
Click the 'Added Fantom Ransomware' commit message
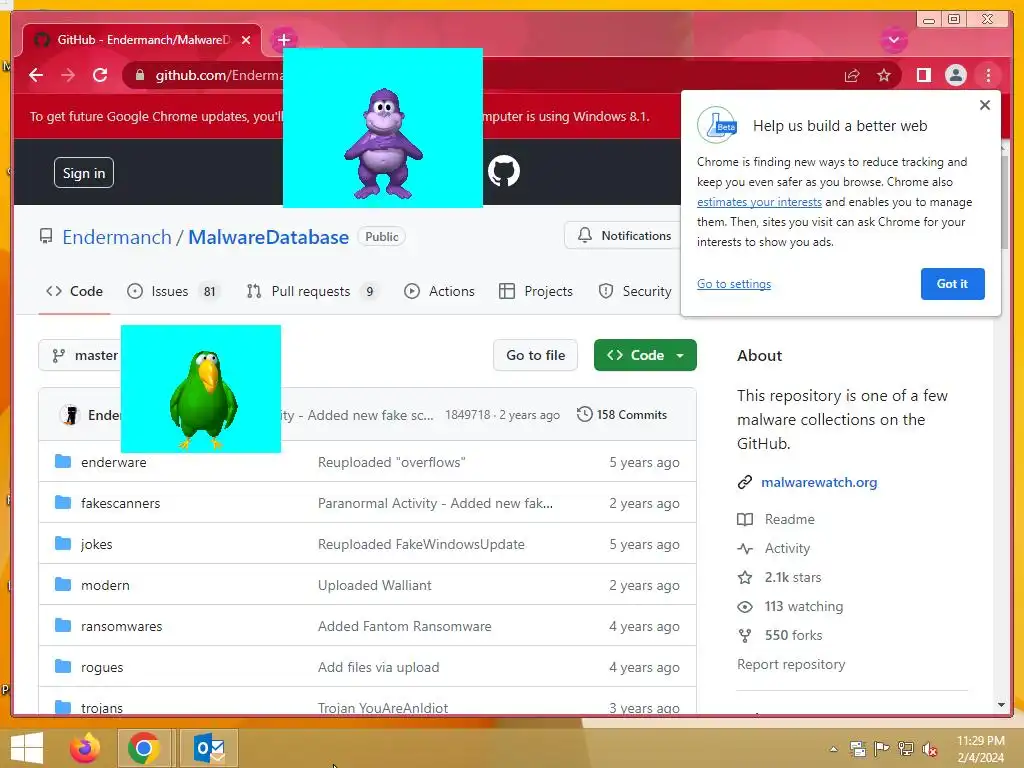(404, 626)
